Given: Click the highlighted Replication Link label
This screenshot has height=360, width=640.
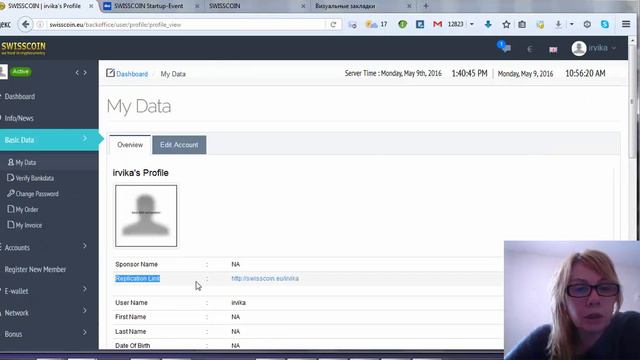Looking at the screenshot, I should 138,278.
